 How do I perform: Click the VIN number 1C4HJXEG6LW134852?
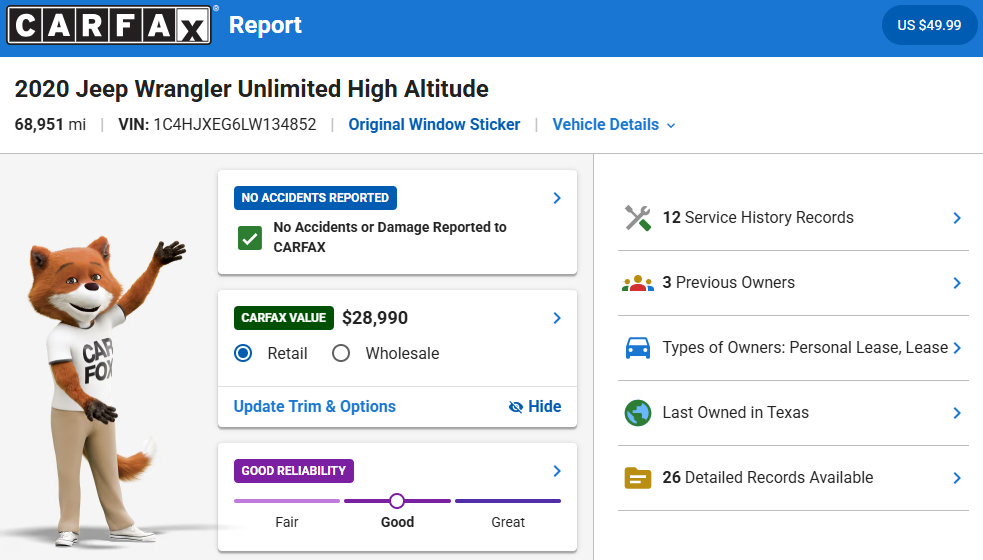tap(234, 124)
